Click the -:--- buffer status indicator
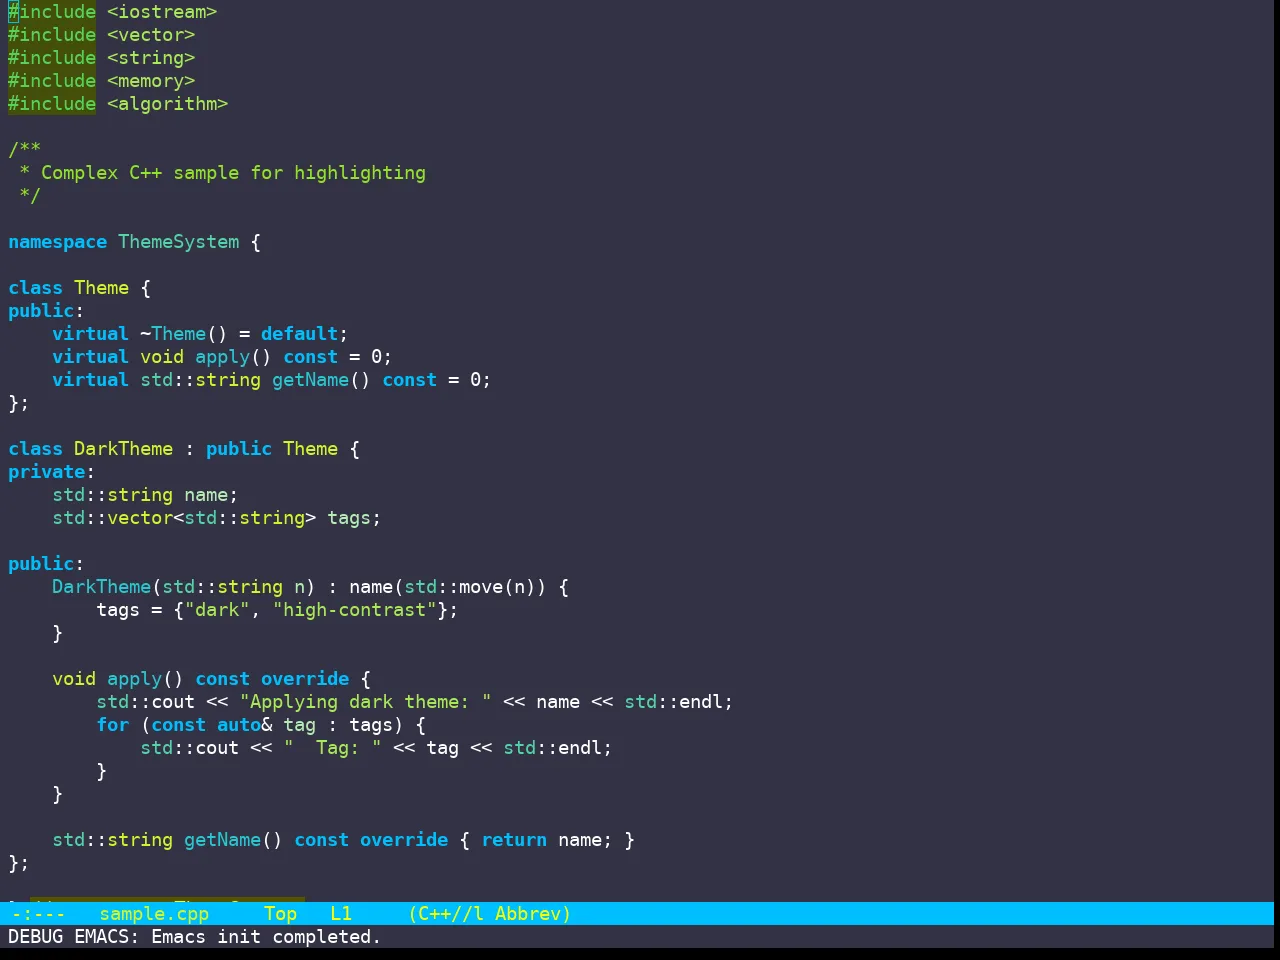Screen dimensions: 1280x960 [38, 913]
